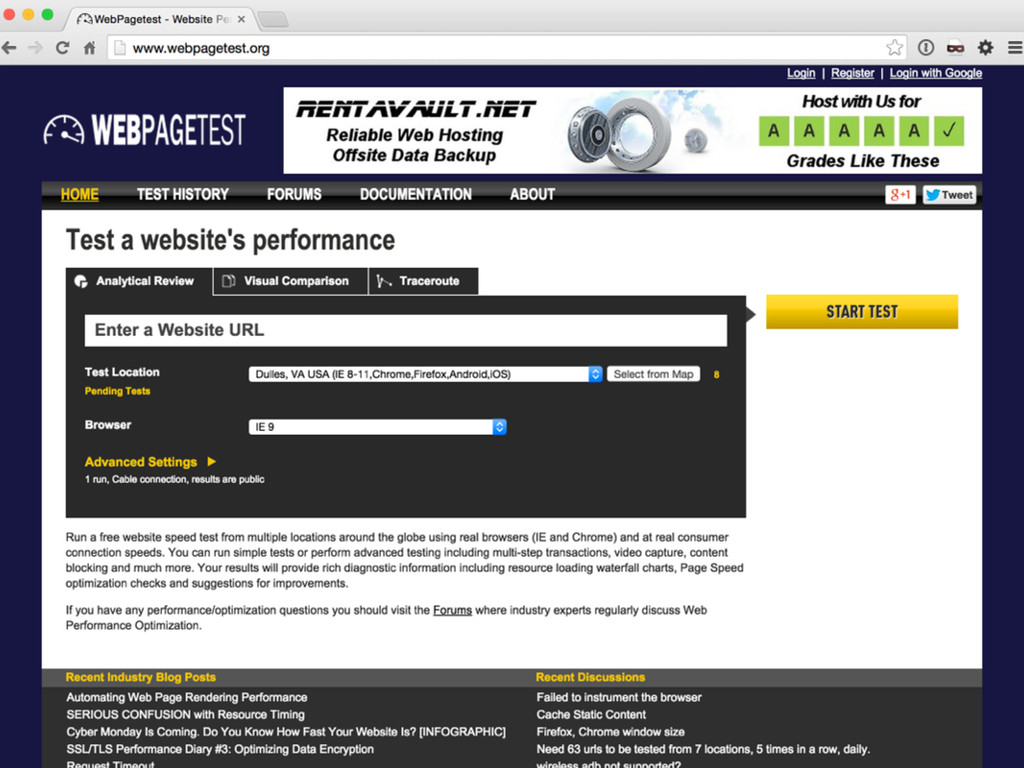Open the Test Location dropdown
1024x768 pixels.
pos(425,374)
